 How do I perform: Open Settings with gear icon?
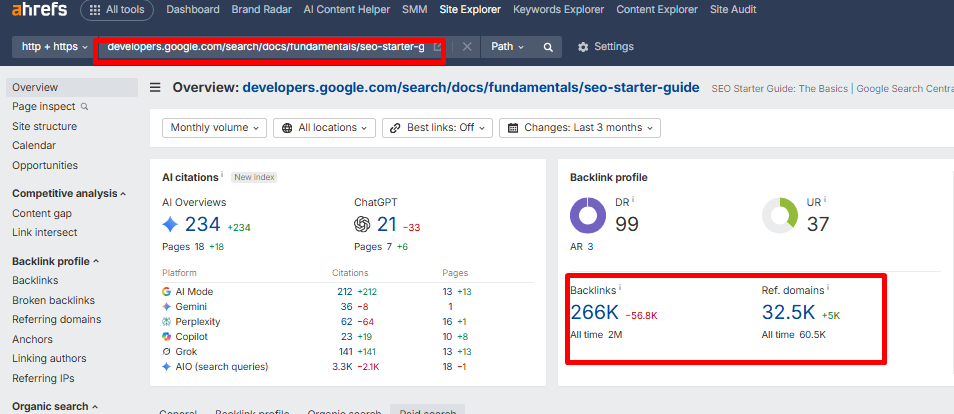point(605,47)
